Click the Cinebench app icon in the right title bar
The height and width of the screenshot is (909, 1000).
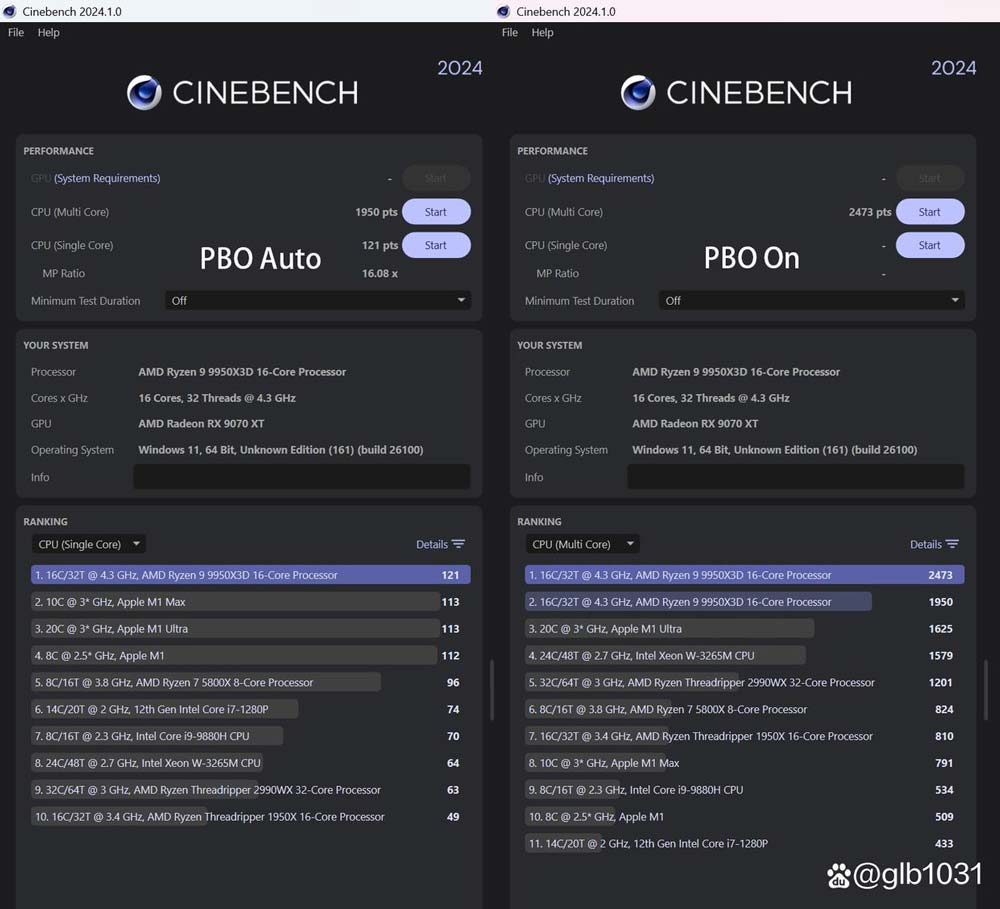(x=503, y=11)
